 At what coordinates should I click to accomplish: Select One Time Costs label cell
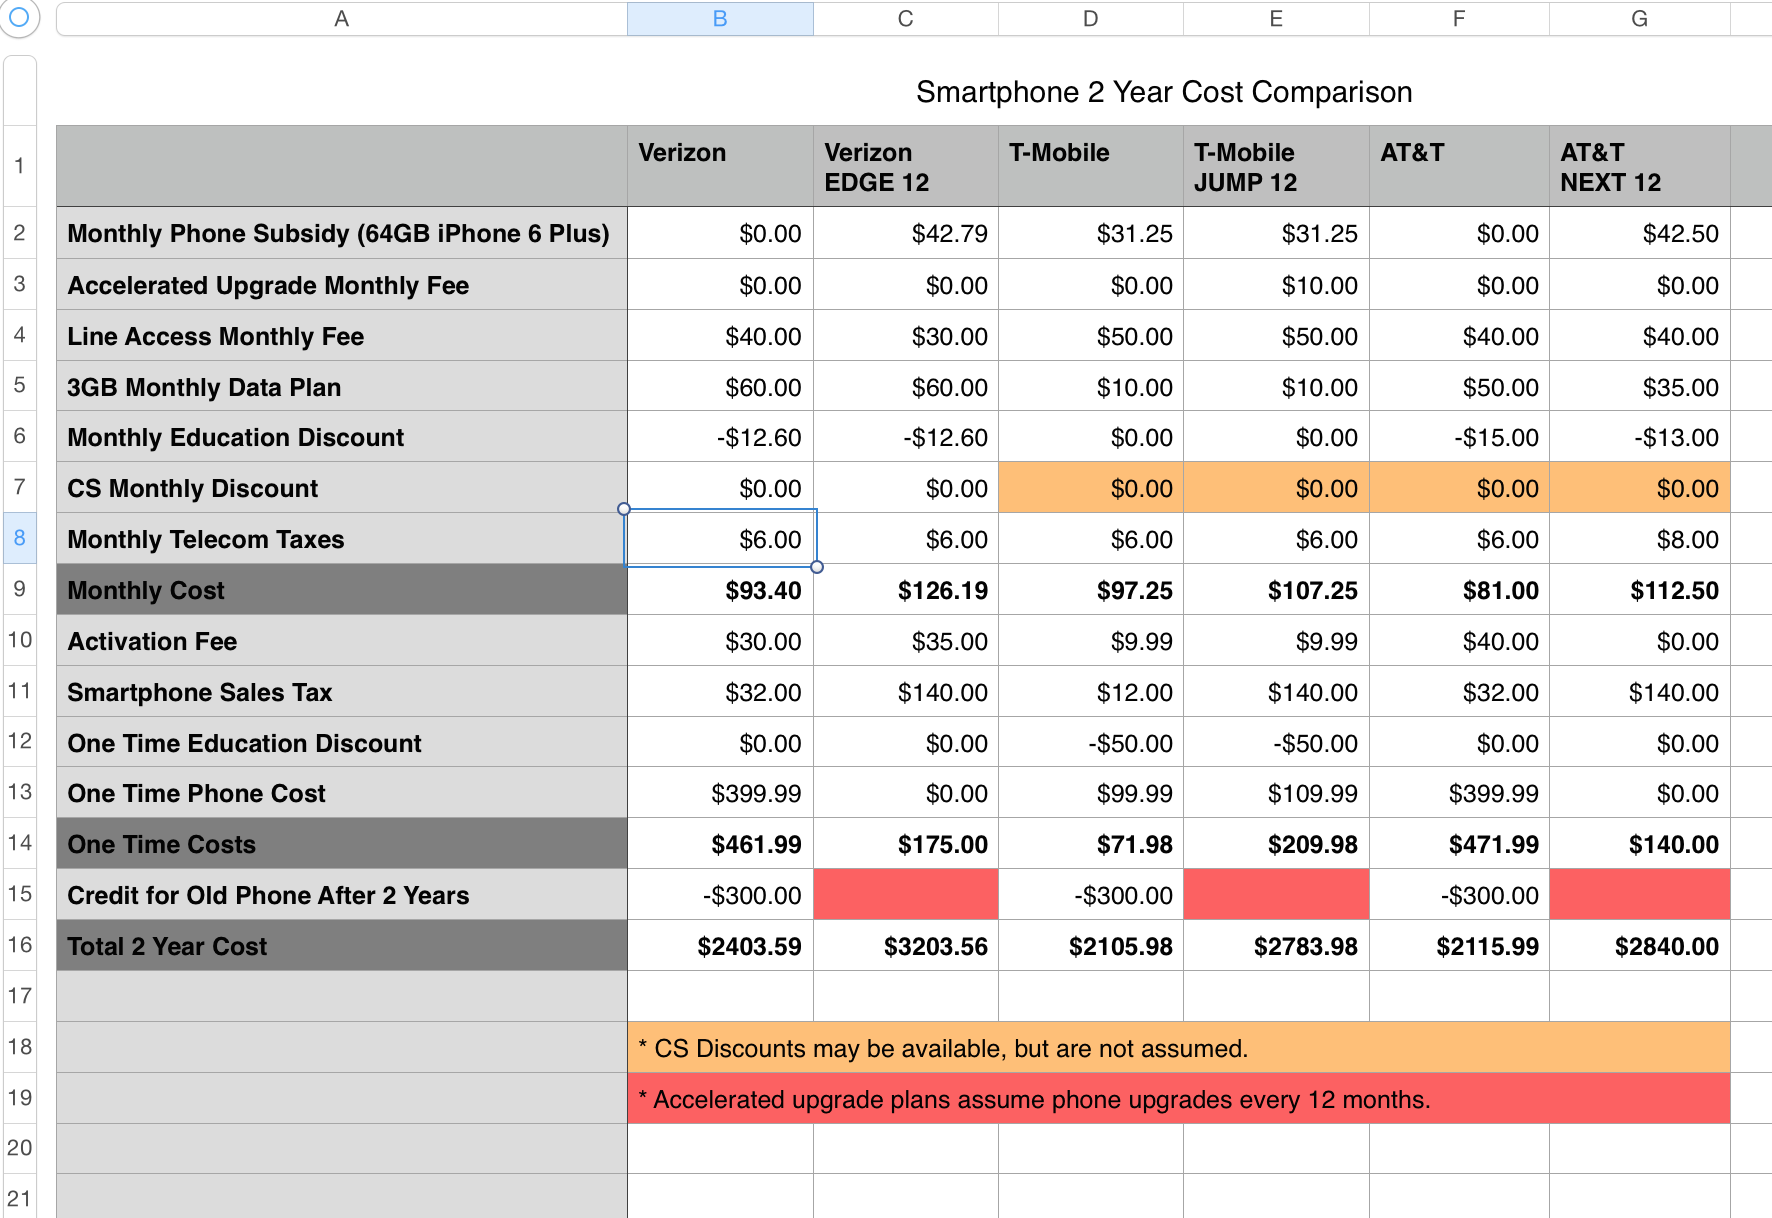click(x=342, y=844)
